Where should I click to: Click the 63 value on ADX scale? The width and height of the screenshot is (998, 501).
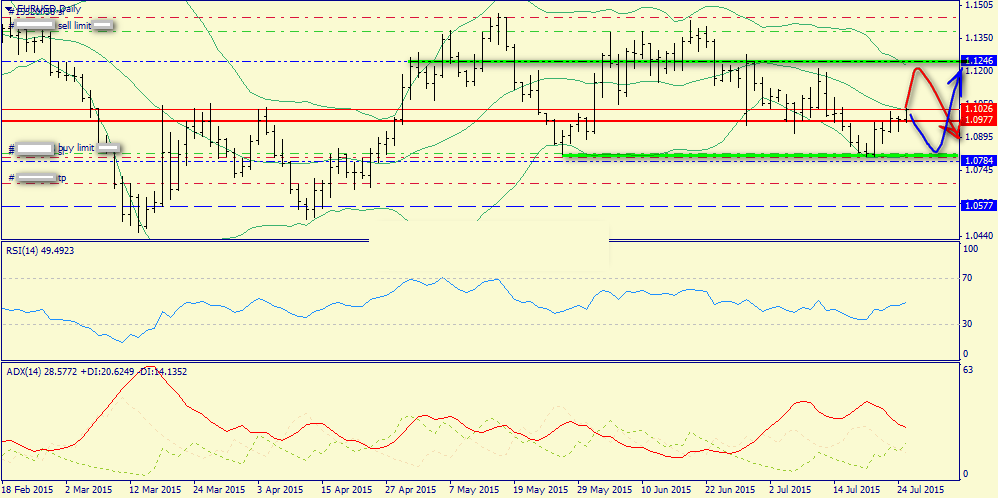point(969,369)
